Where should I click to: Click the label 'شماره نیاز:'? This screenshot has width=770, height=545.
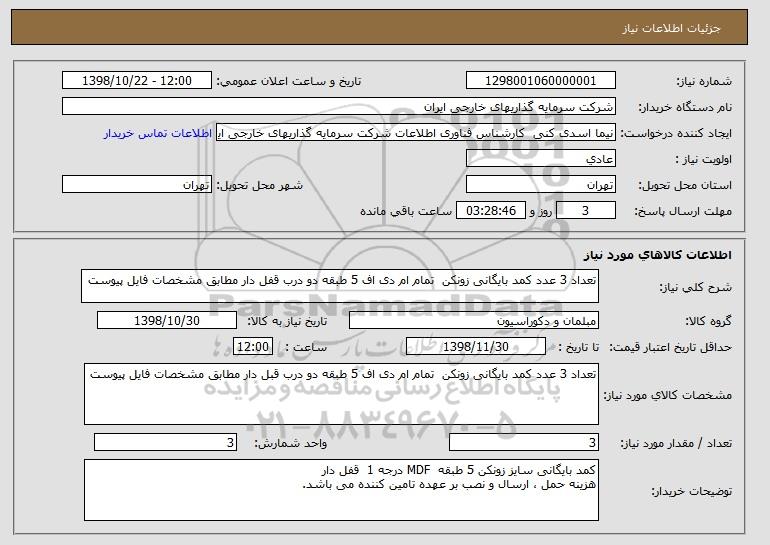click(704, 81)
